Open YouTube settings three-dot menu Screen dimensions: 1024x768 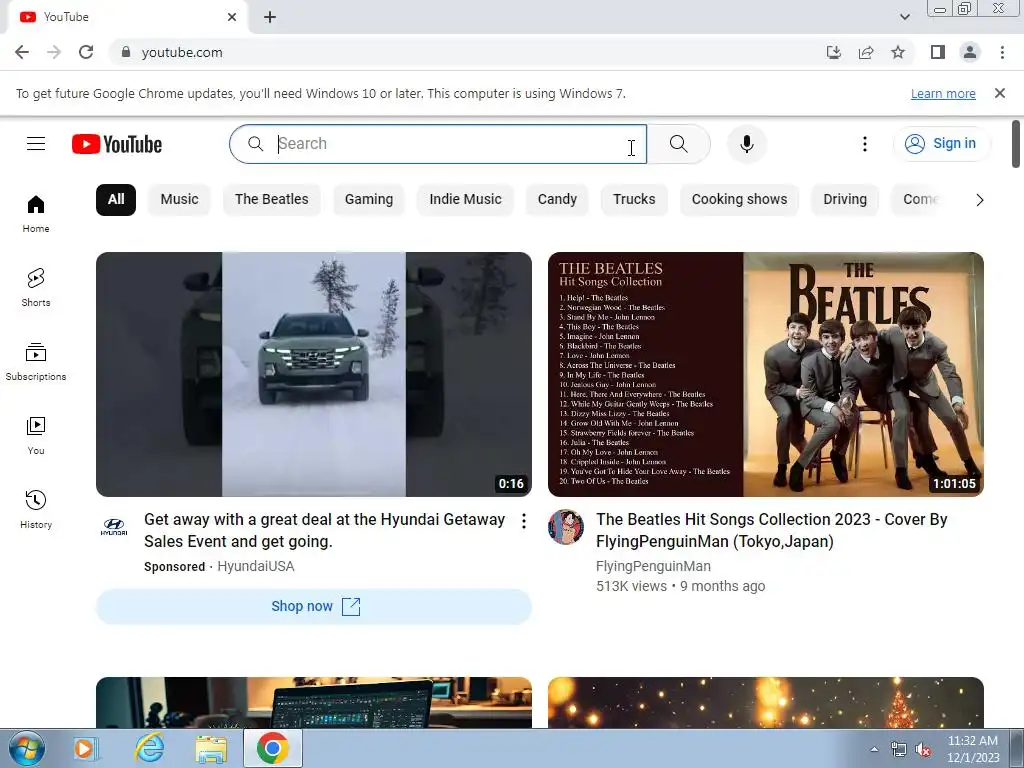pyautogui.click(x=865, y=144)
